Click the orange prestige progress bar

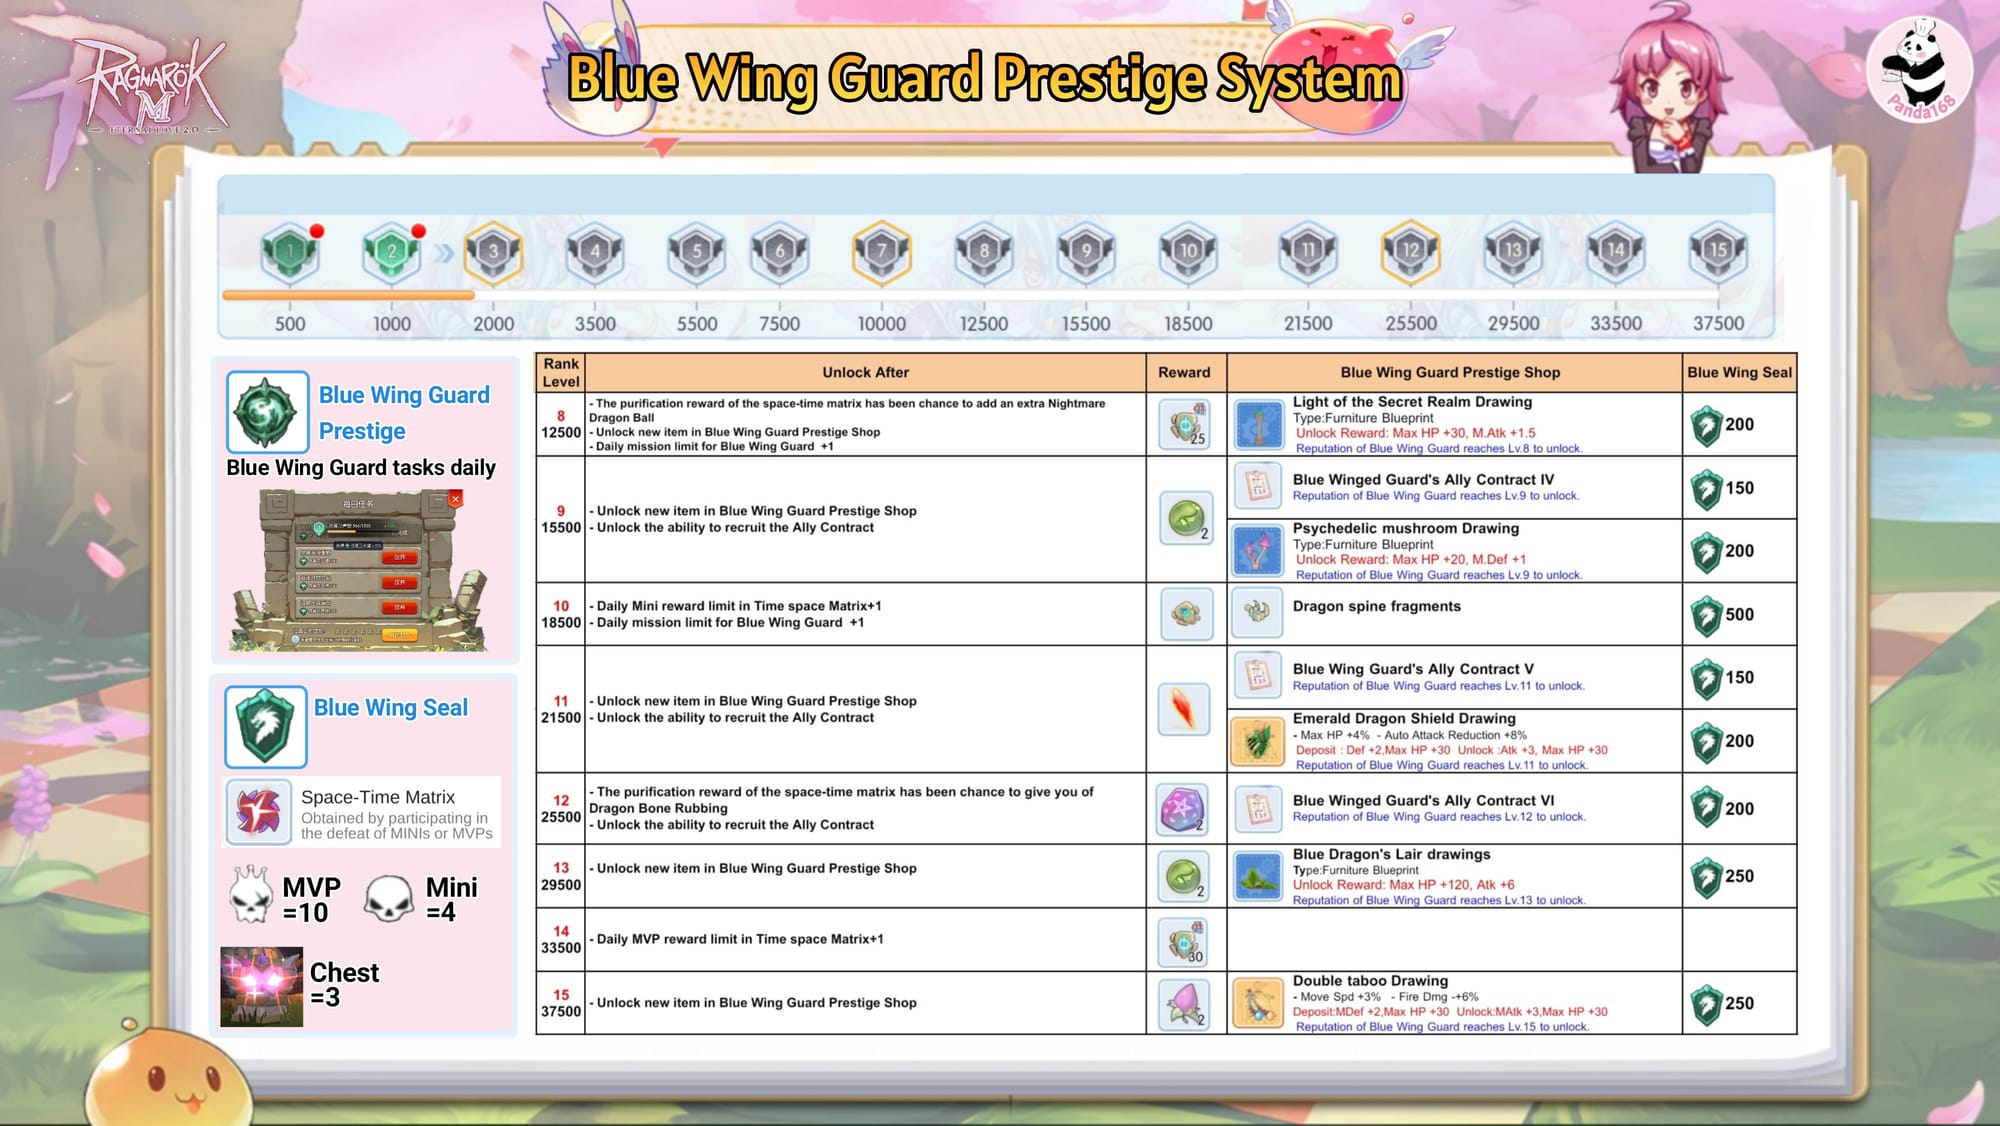click(348, 295)
